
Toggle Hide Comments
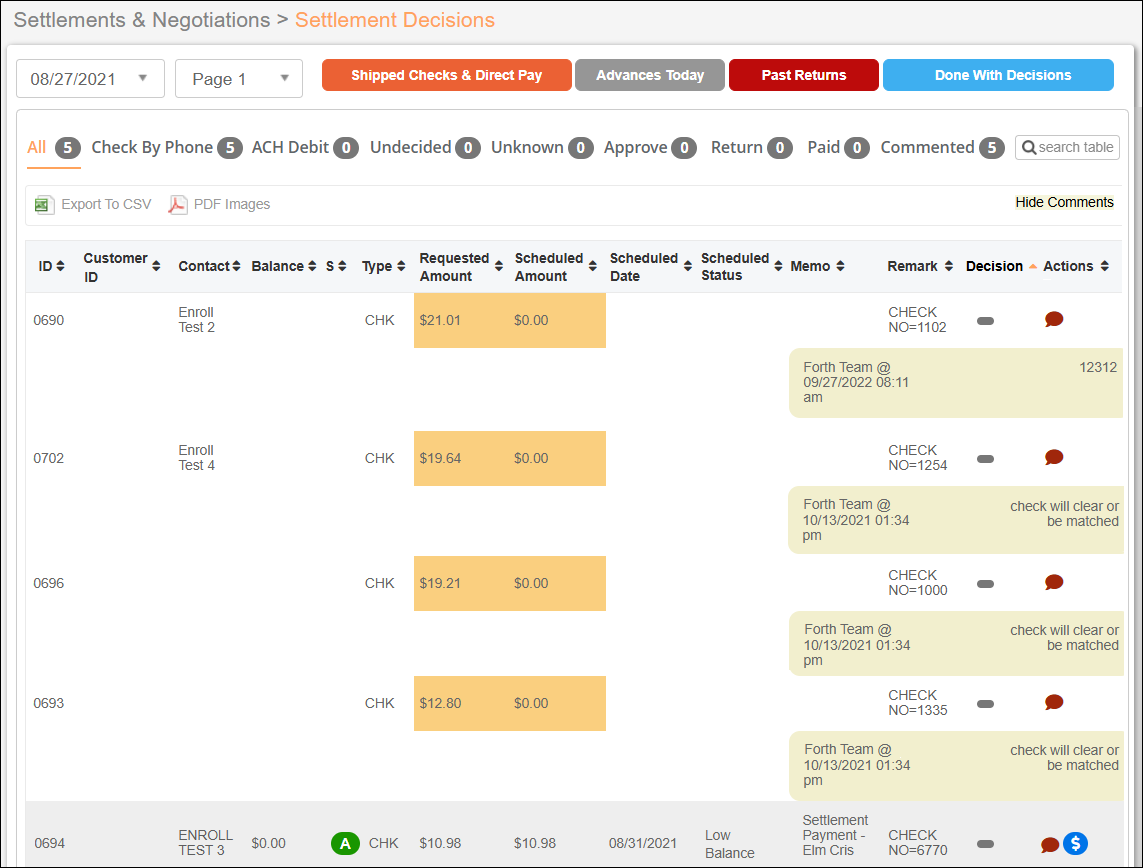[1064, 202]
